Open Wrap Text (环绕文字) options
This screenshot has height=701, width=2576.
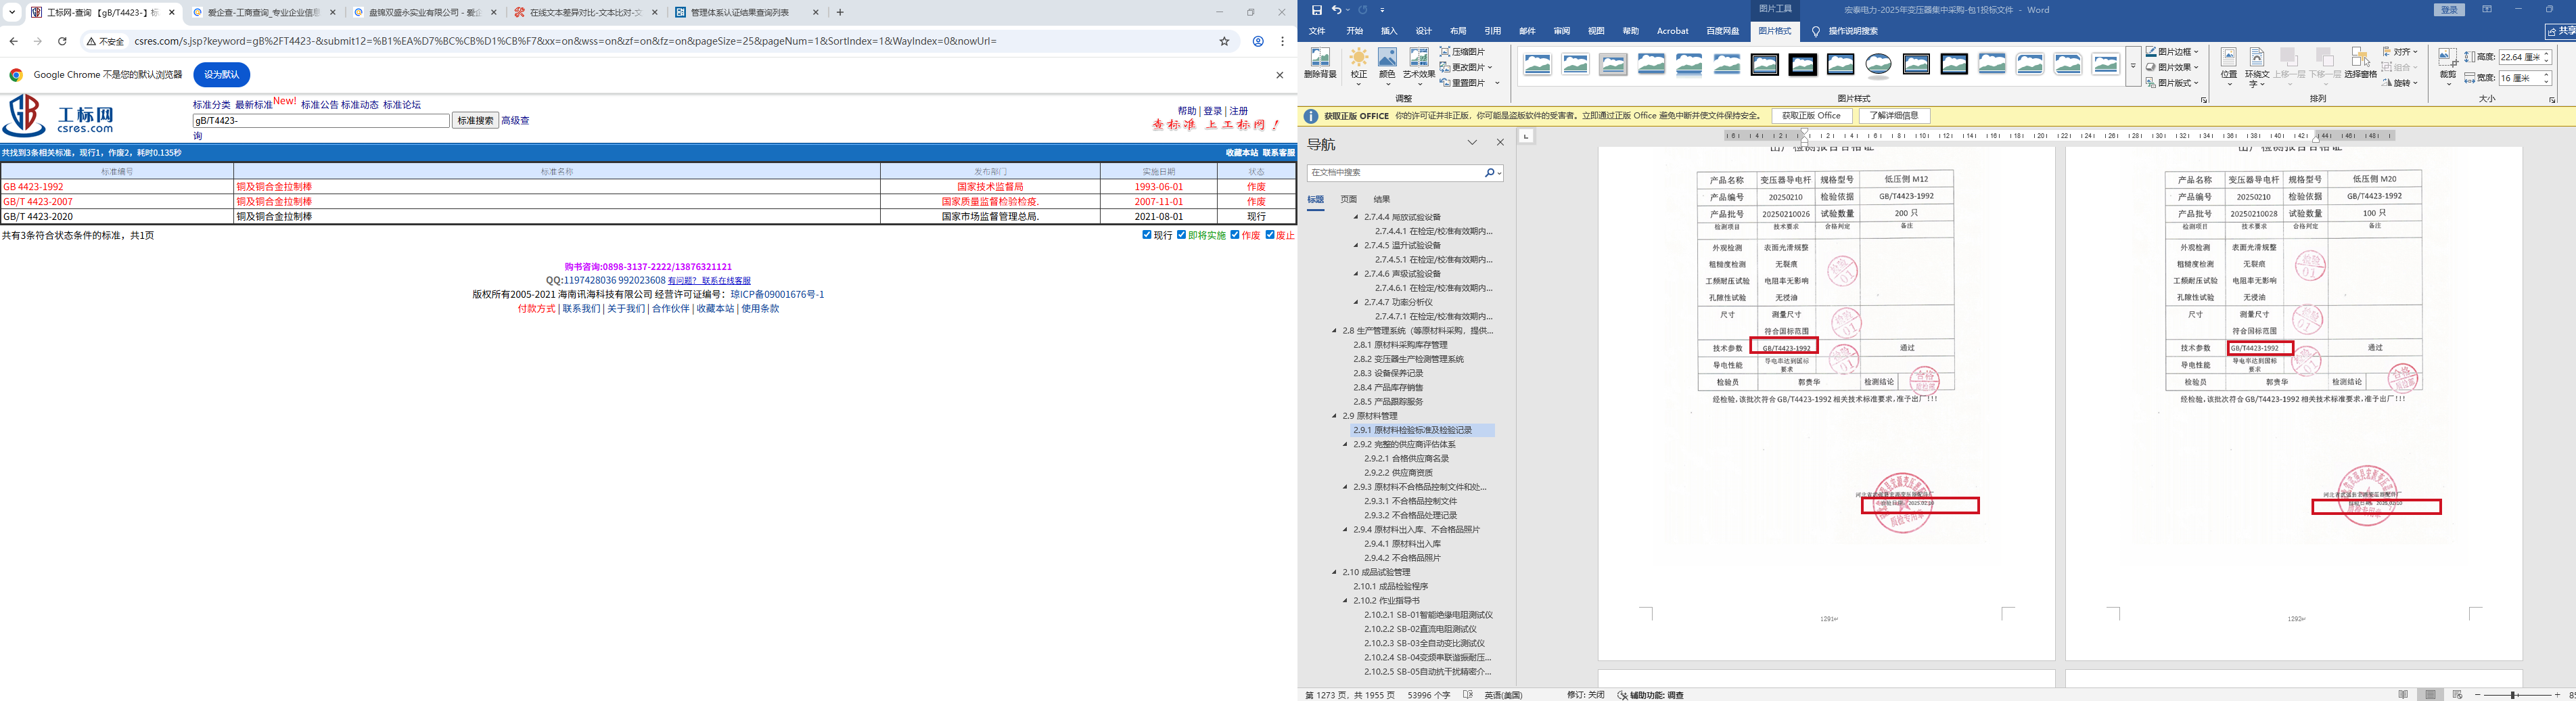2257,67
